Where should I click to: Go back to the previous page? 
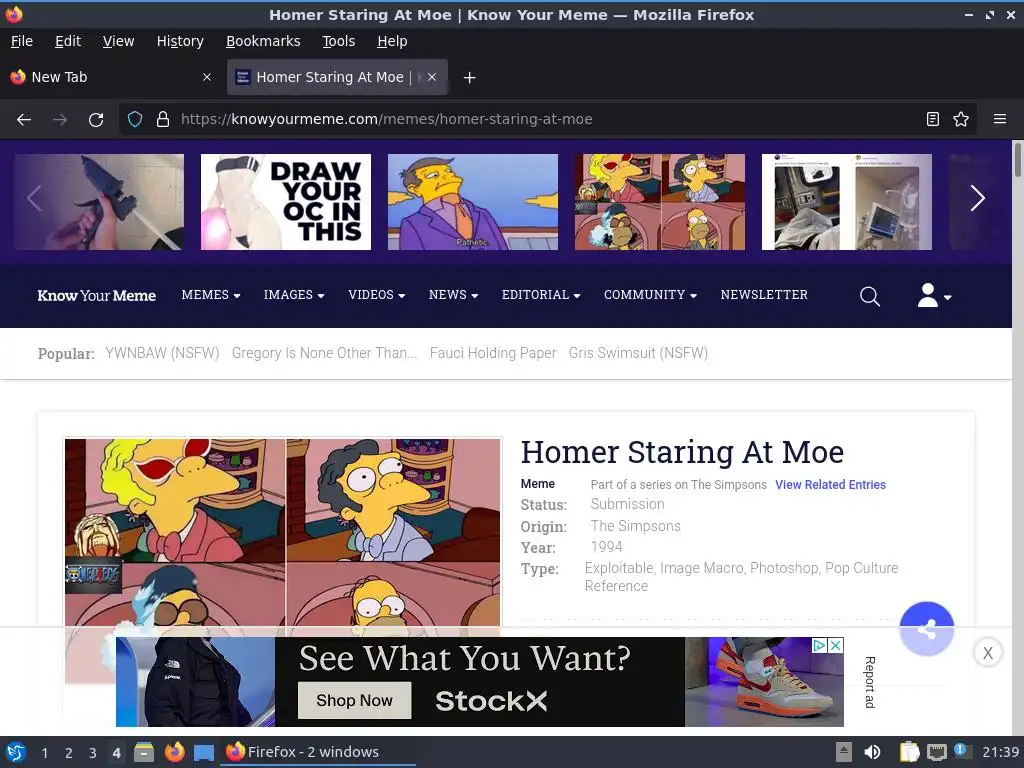click(24, 120)
